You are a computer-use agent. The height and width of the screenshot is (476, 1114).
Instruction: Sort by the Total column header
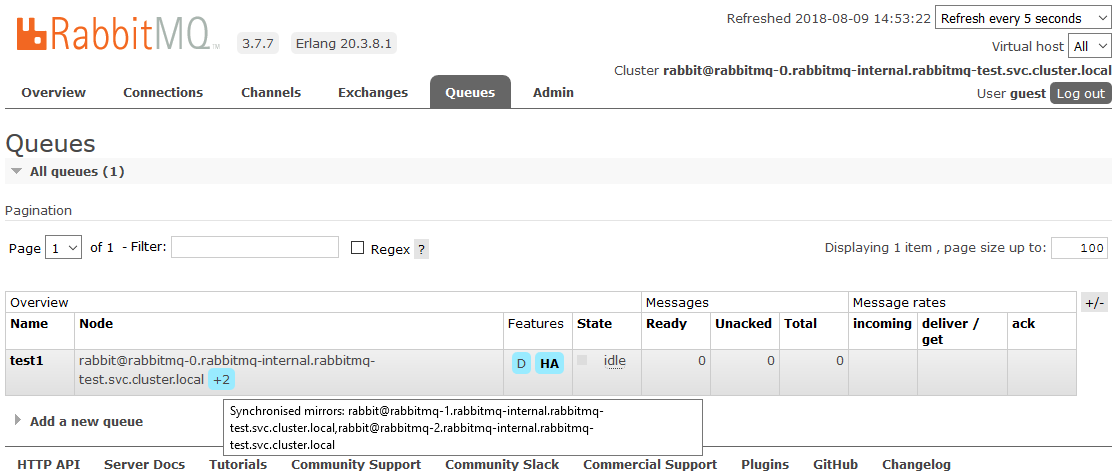tap(801, 323)
